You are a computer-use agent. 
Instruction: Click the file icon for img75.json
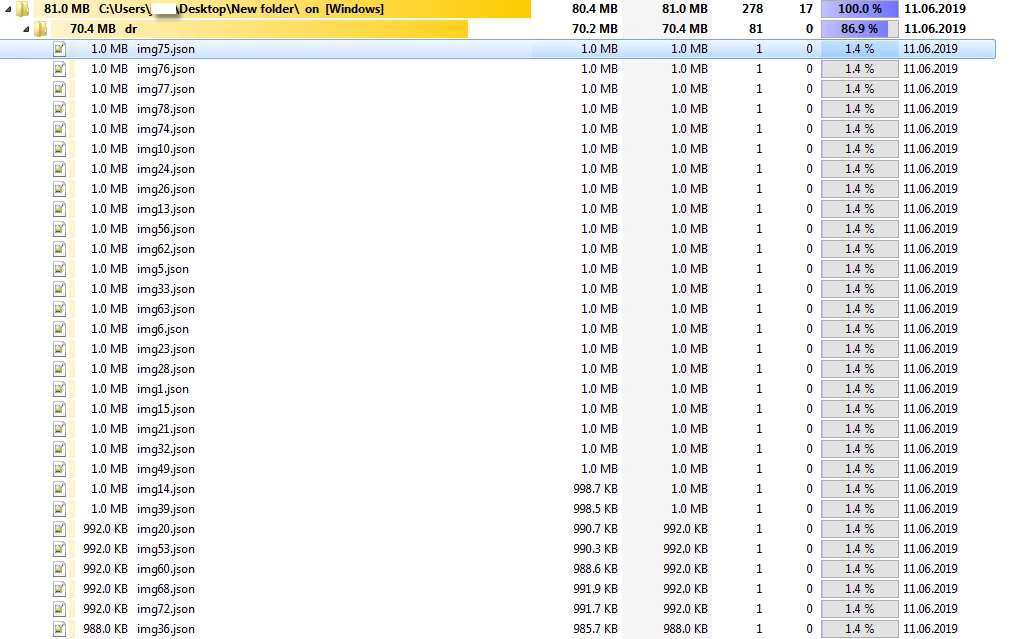[60, 49]
